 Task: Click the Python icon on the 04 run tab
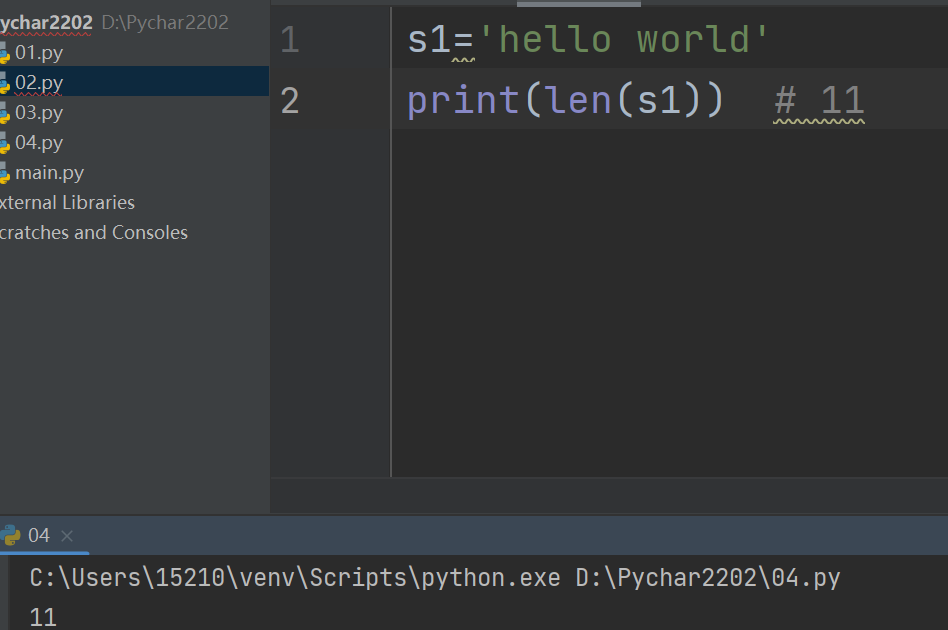coord(11,536)
